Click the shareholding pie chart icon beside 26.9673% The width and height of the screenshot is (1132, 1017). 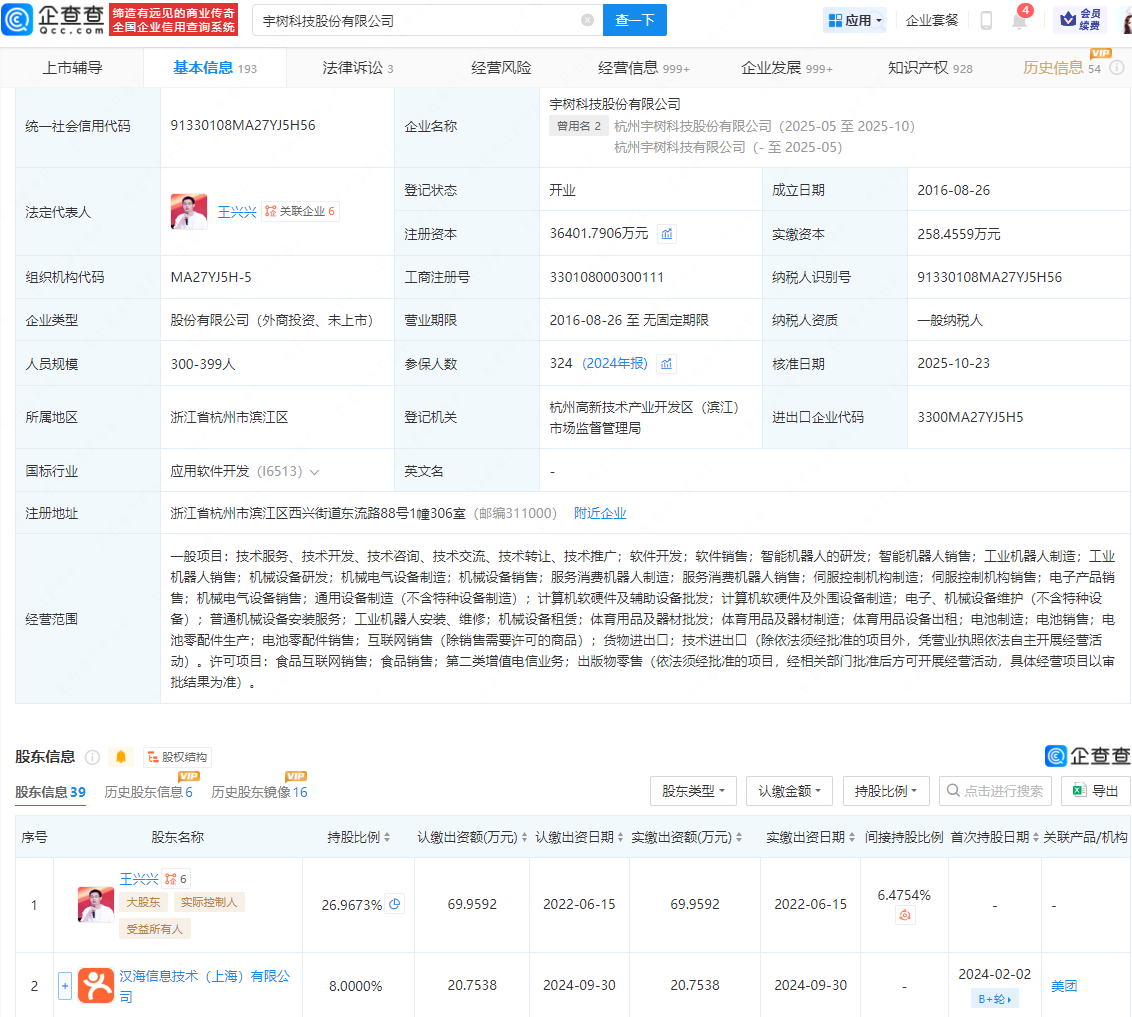[x=395, y=904]
